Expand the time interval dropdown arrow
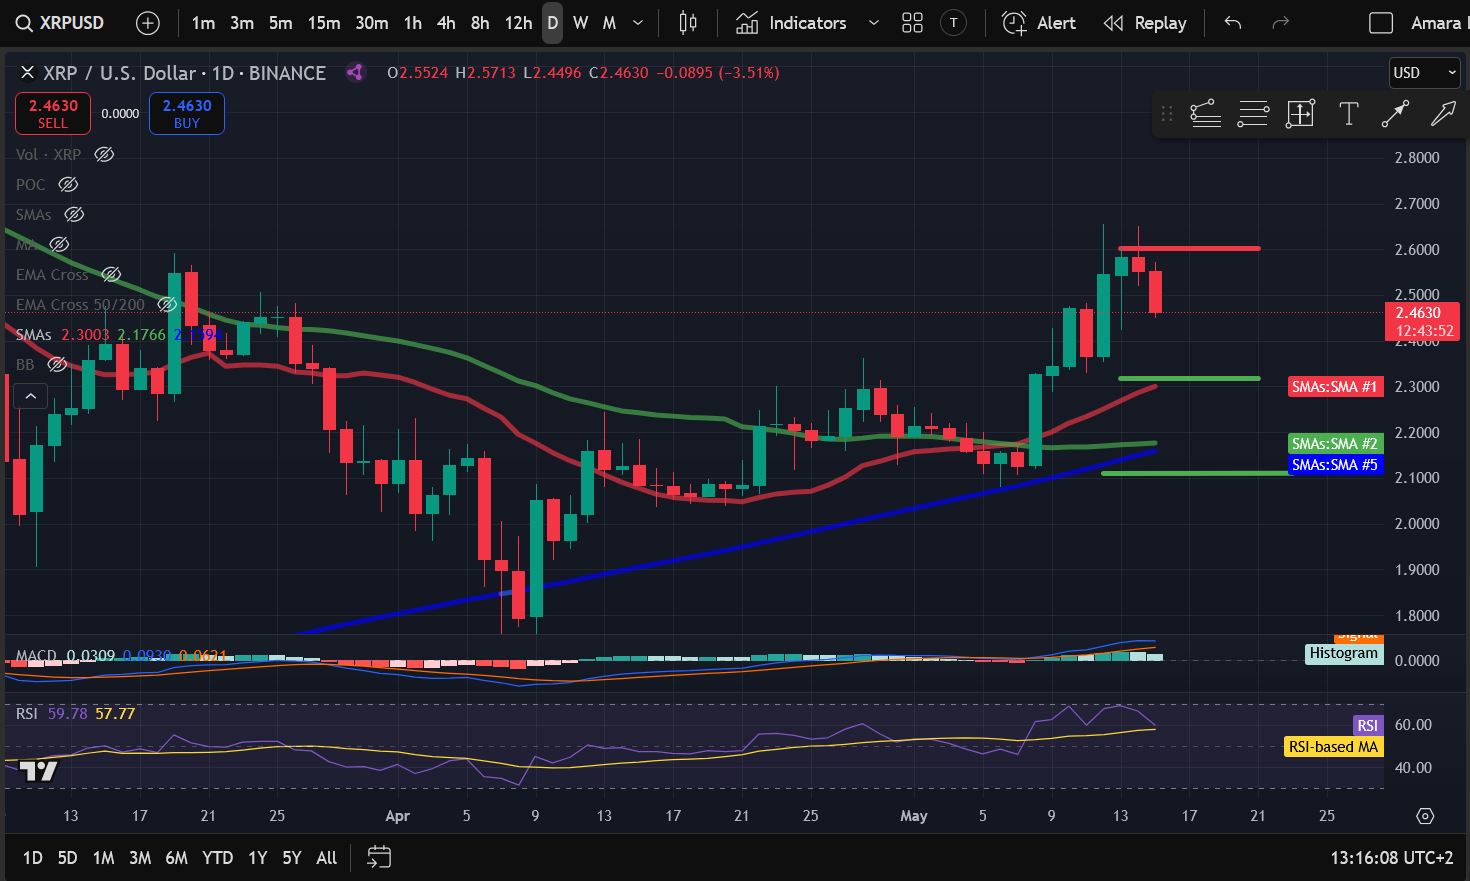Screen dimensions: 1470x881 click(x=638, y=23)
